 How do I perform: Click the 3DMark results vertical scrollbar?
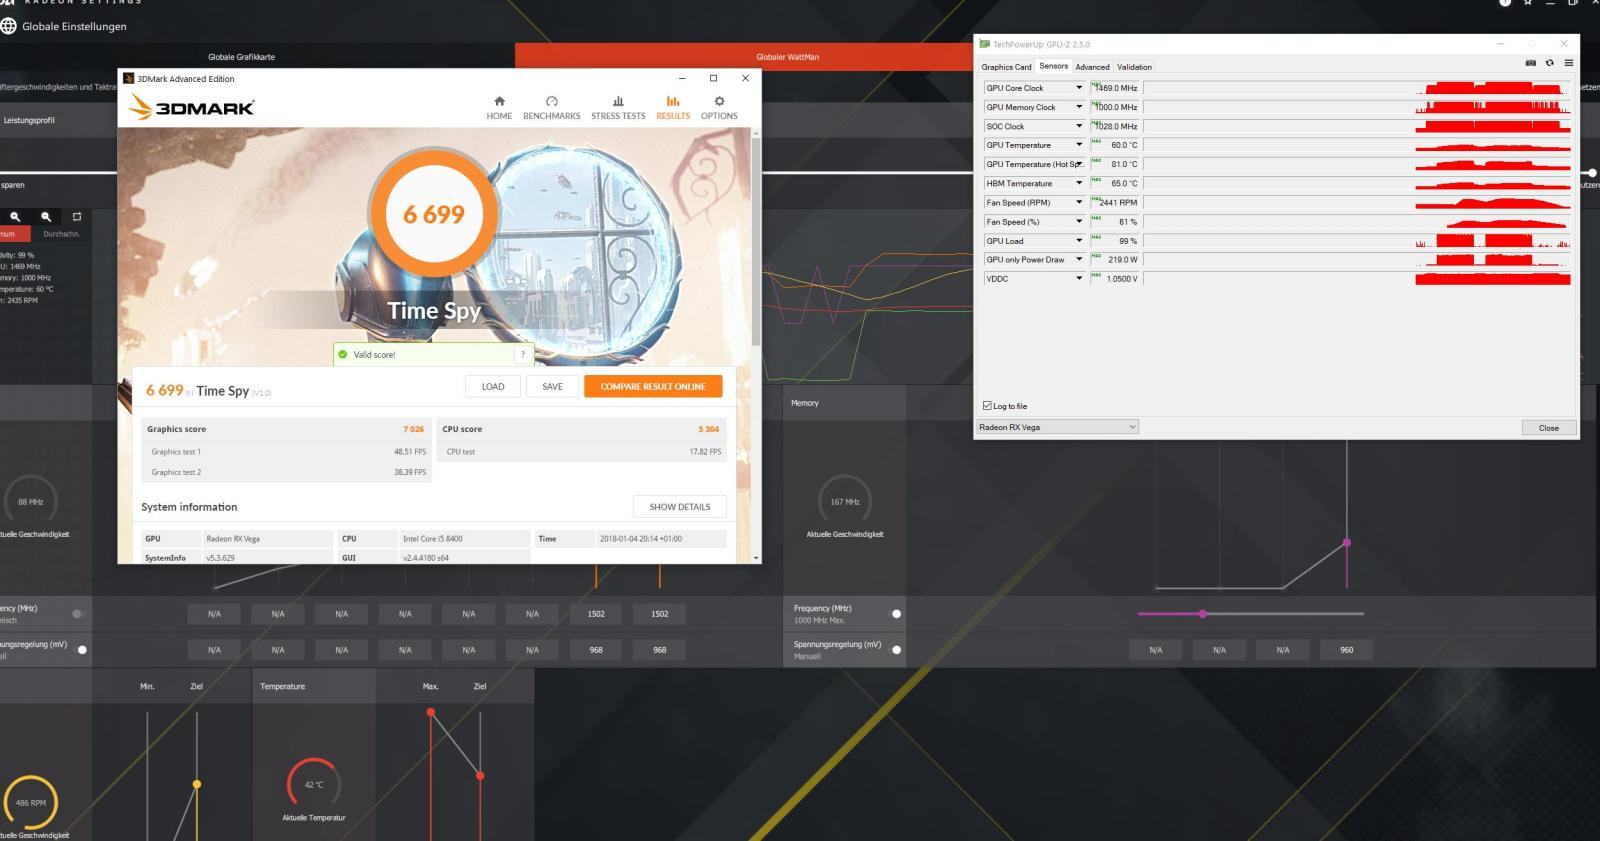(756, 240)
